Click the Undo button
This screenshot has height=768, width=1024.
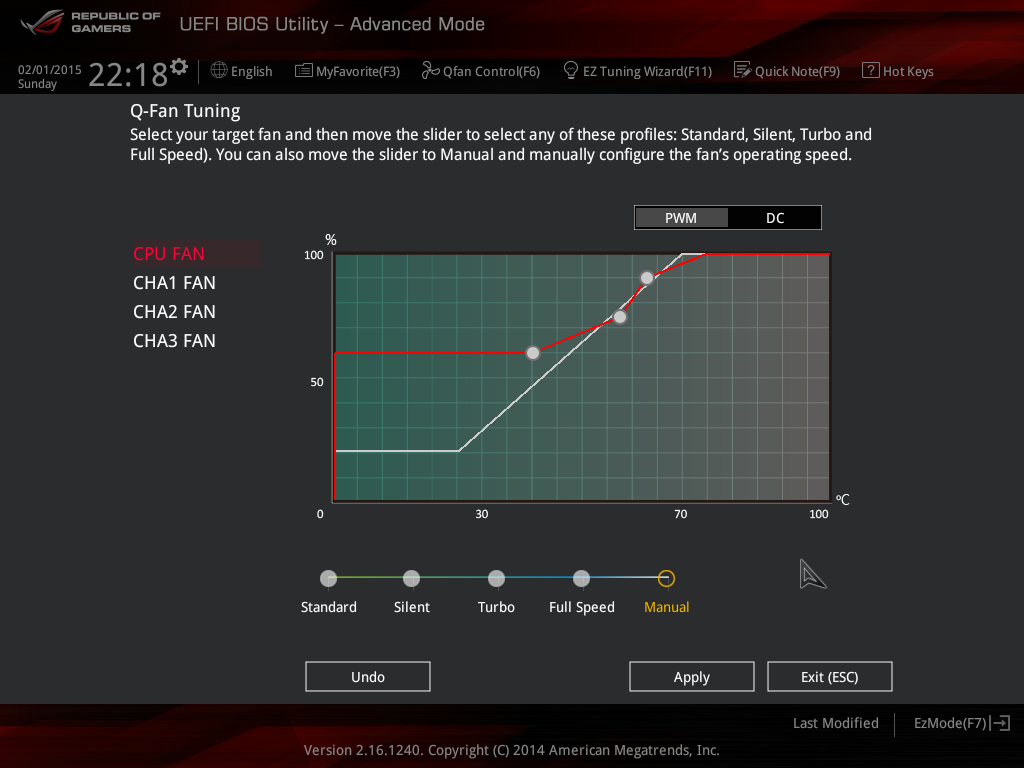tap(368, 677)
